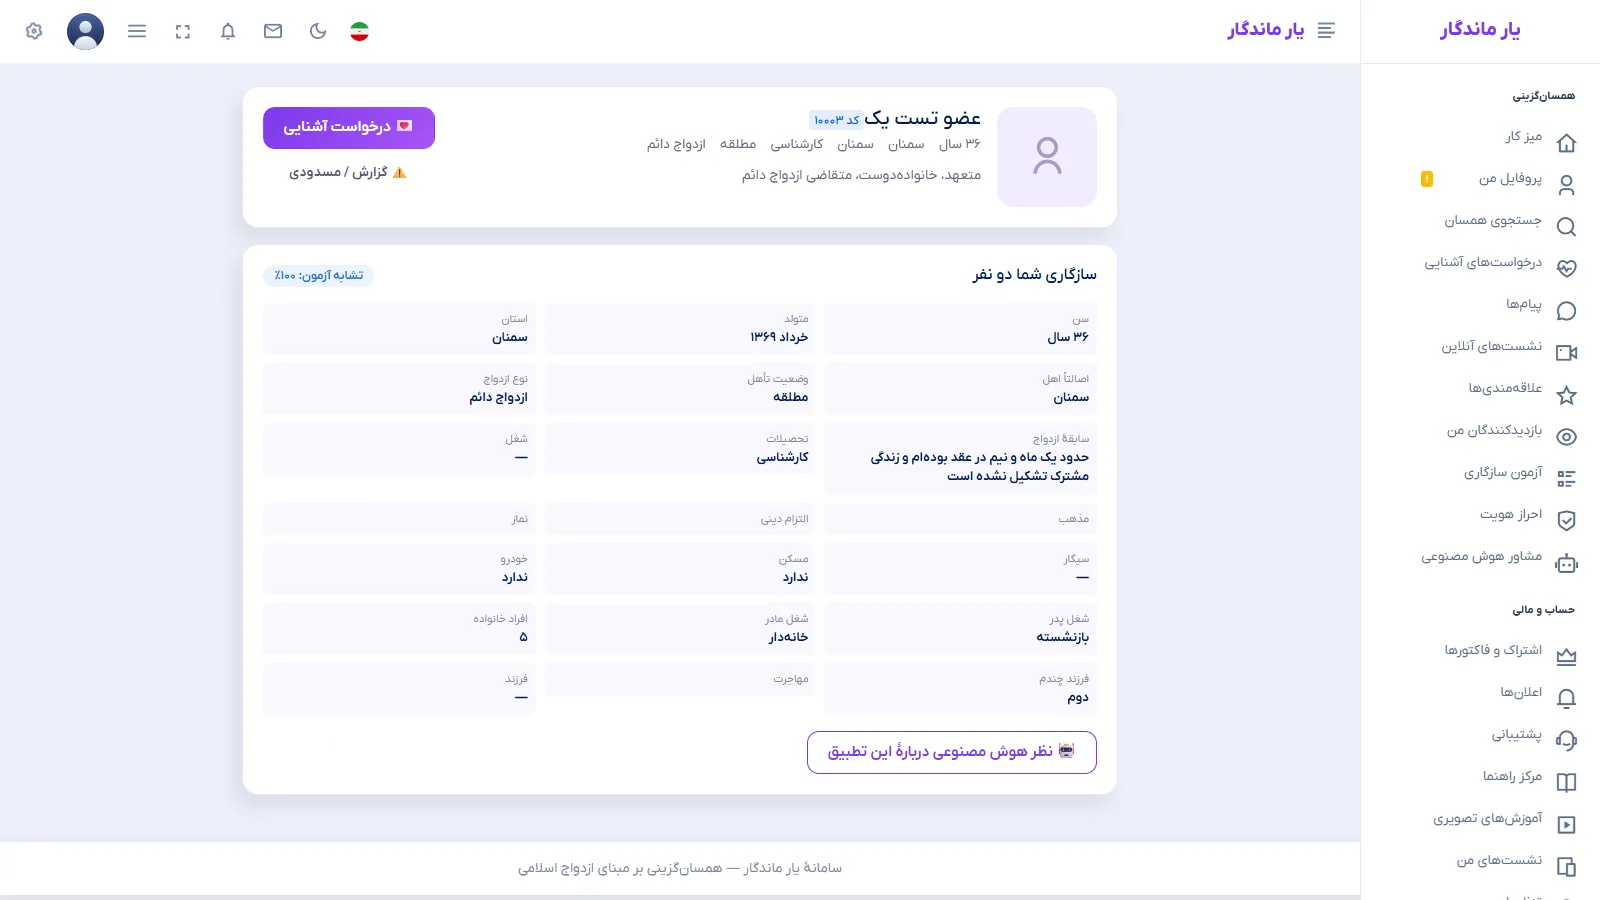The width and height of the screenshot is (1600, 900).
Task: Click the yellow badge next to پروفایل من
Action: 1427,179
